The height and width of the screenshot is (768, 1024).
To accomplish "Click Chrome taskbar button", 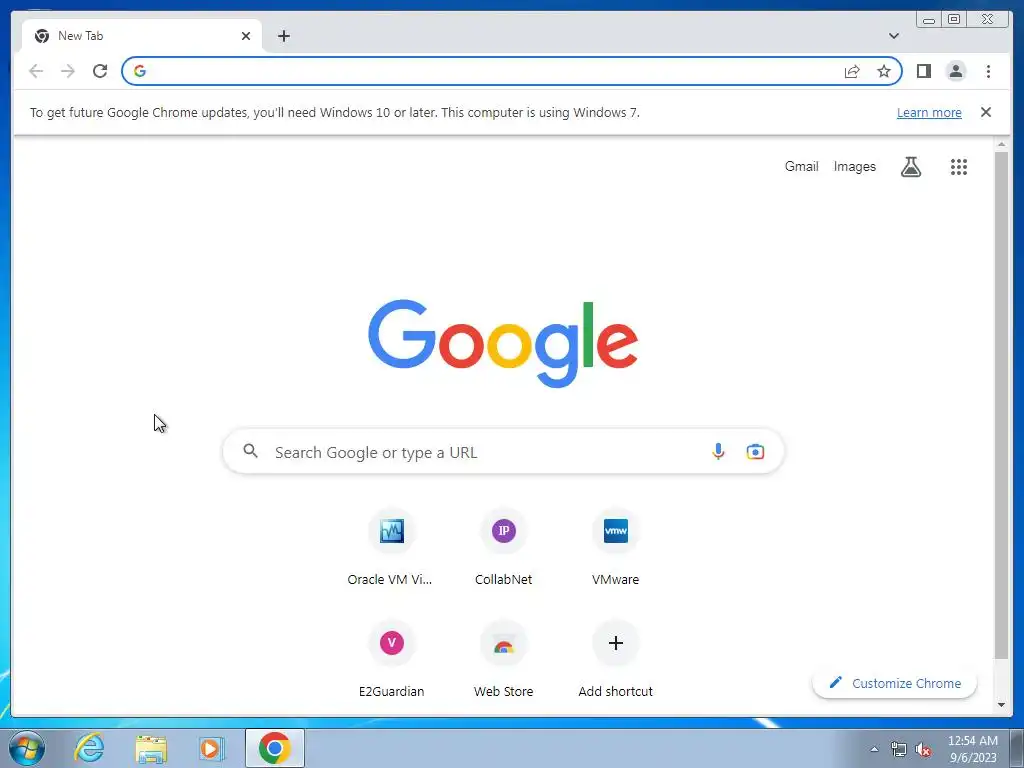I will click(274, 748).
